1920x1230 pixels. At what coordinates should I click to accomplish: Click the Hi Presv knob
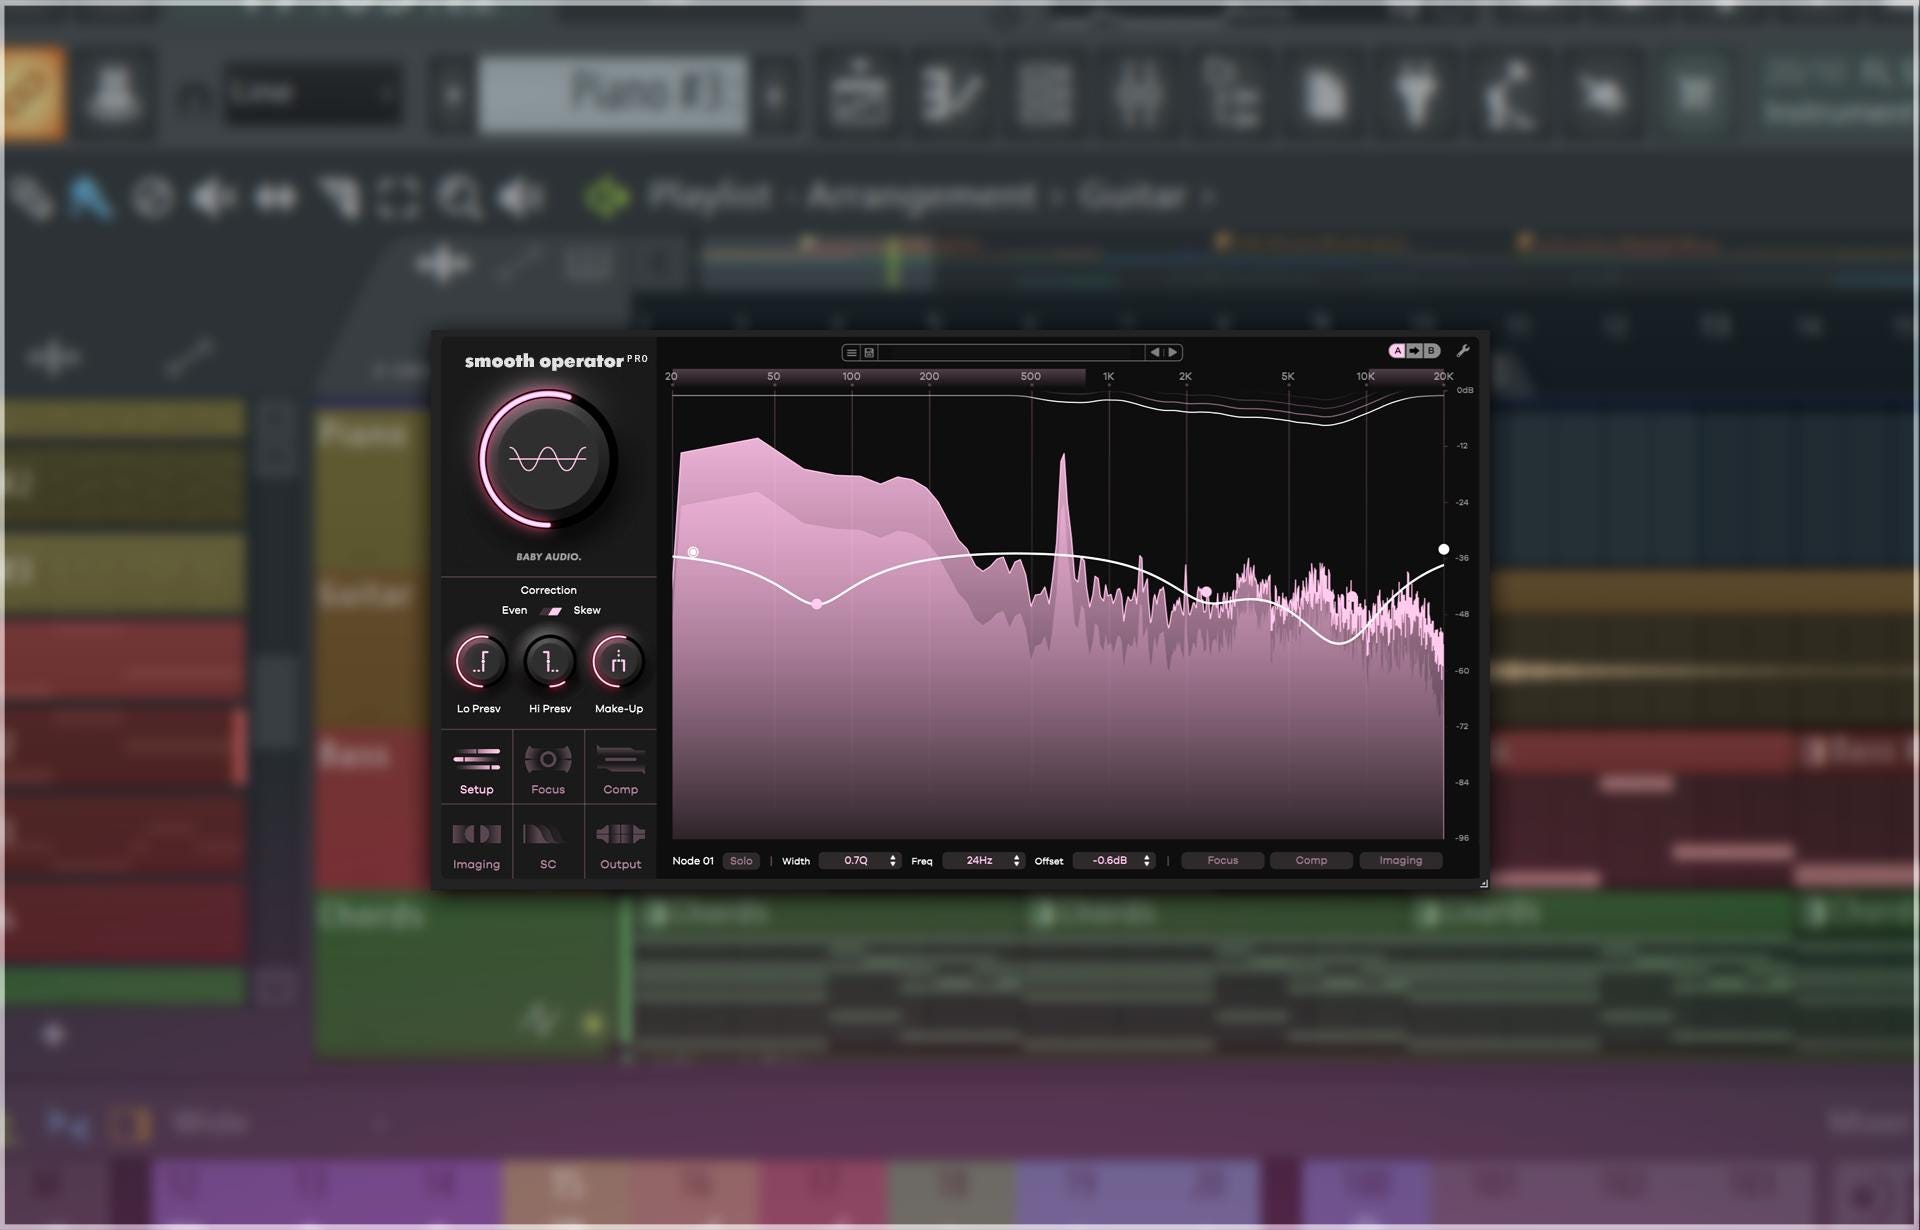(x=549, y=661)
